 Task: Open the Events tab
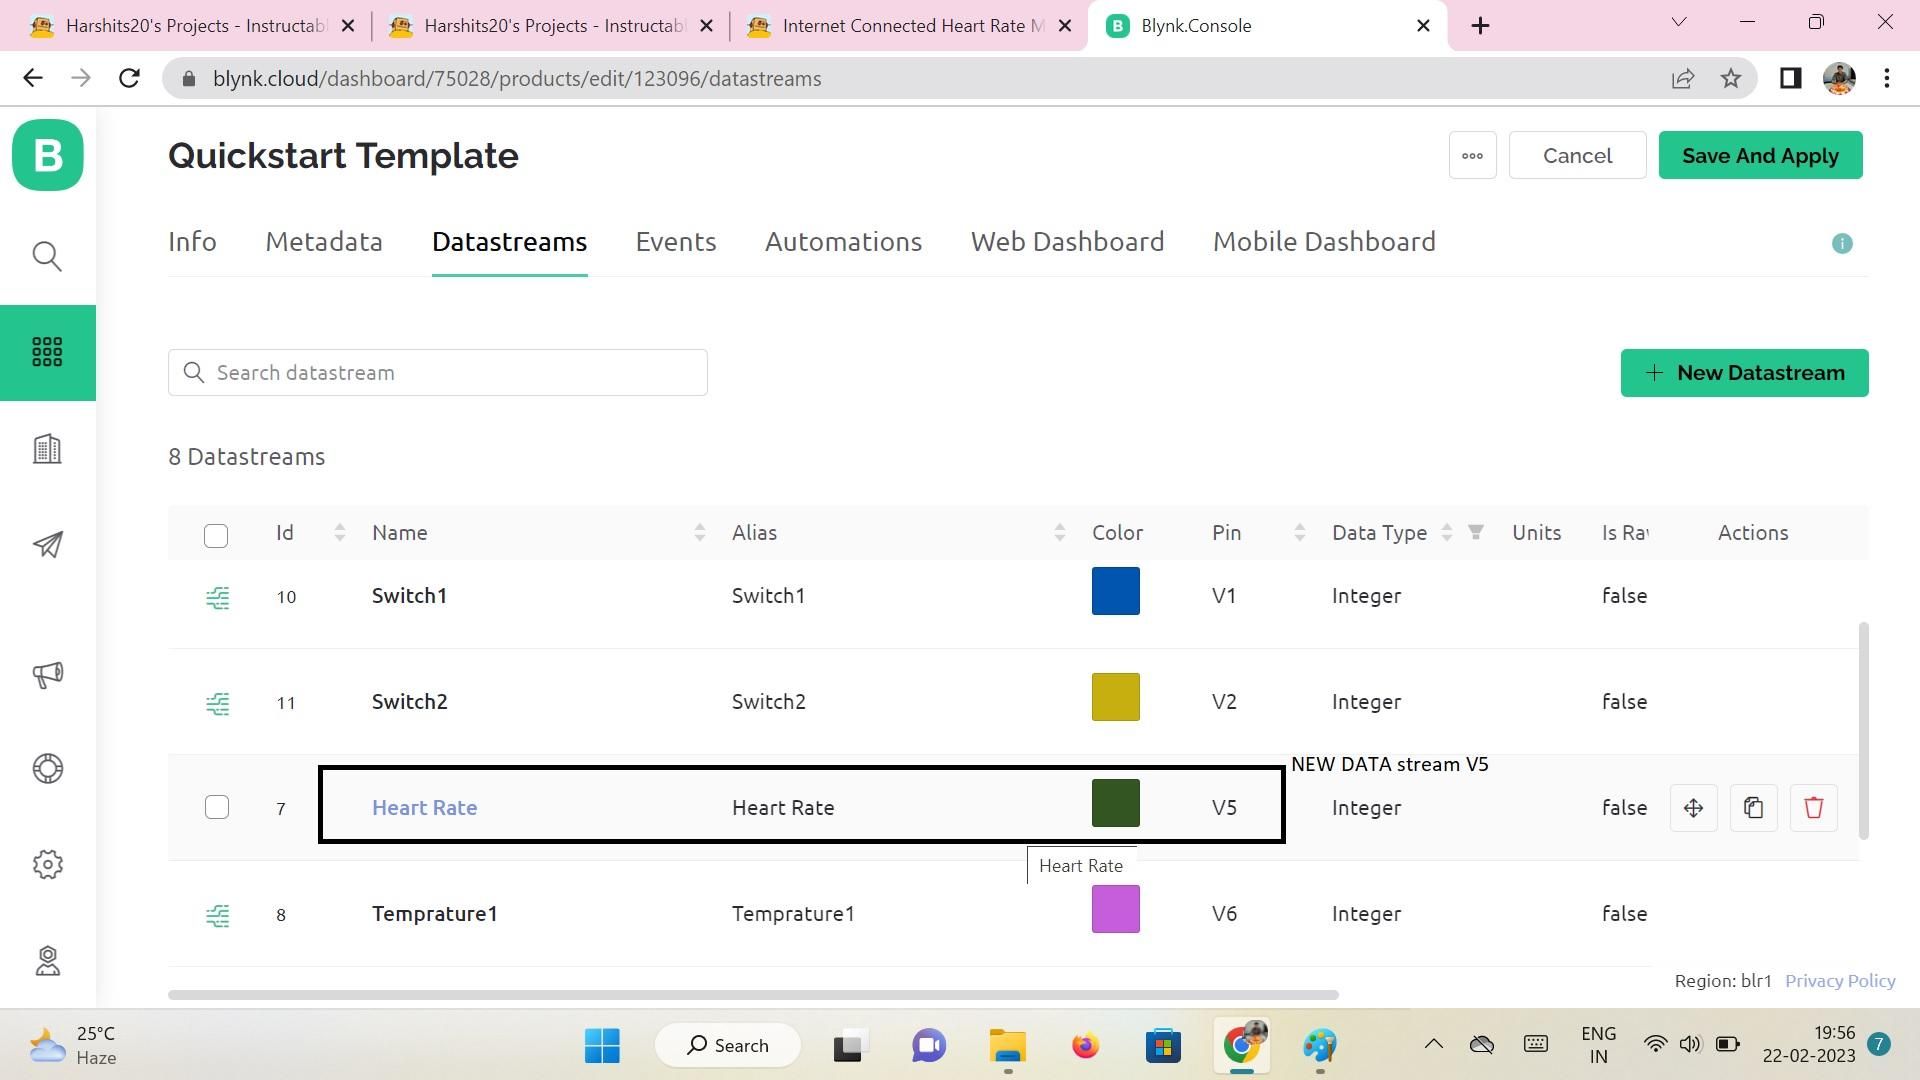point(676,242)
